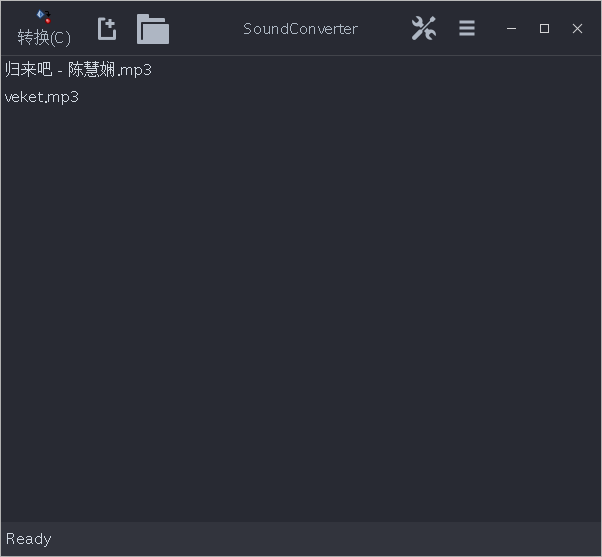Open the preferences wrench icon

(423, 28)
